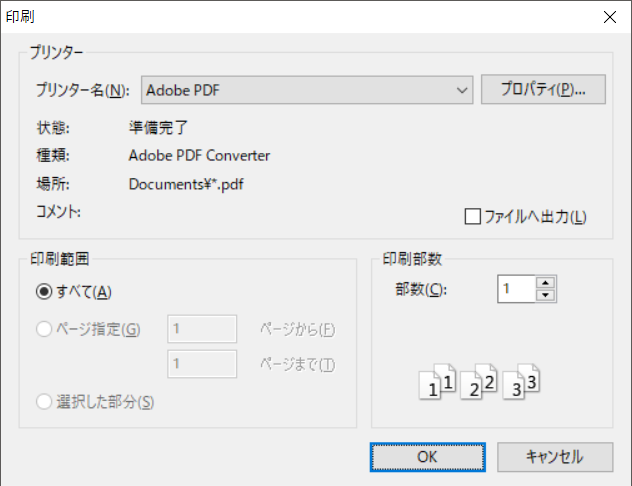Select the すべて radio button
Screen dimensions: 632x486
[44, 291]
